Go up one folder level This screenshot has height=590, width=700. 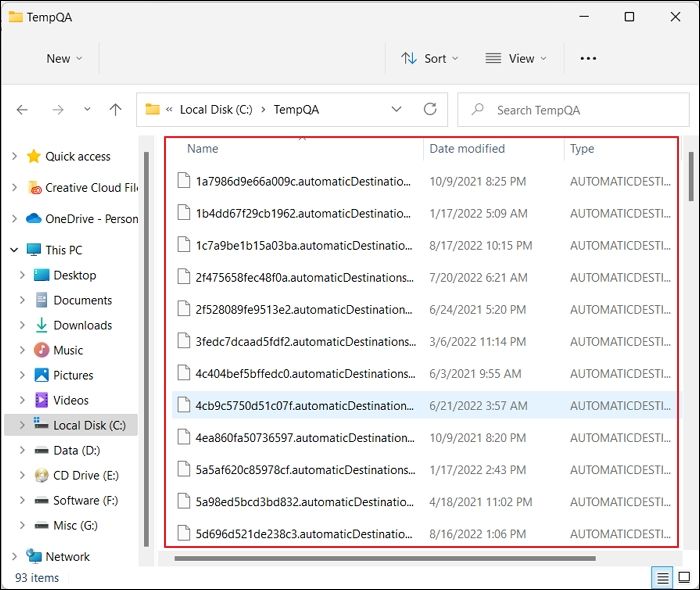click(x=116, y=110)
